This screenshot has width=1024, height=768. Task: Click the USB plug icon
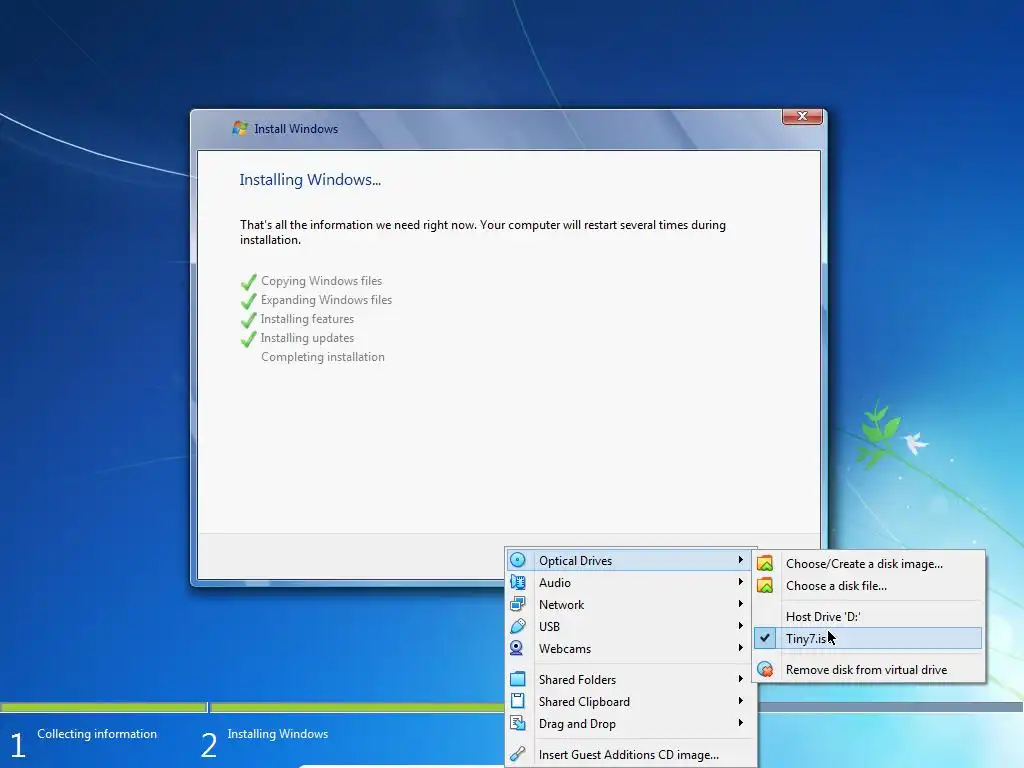pos(517,626)
